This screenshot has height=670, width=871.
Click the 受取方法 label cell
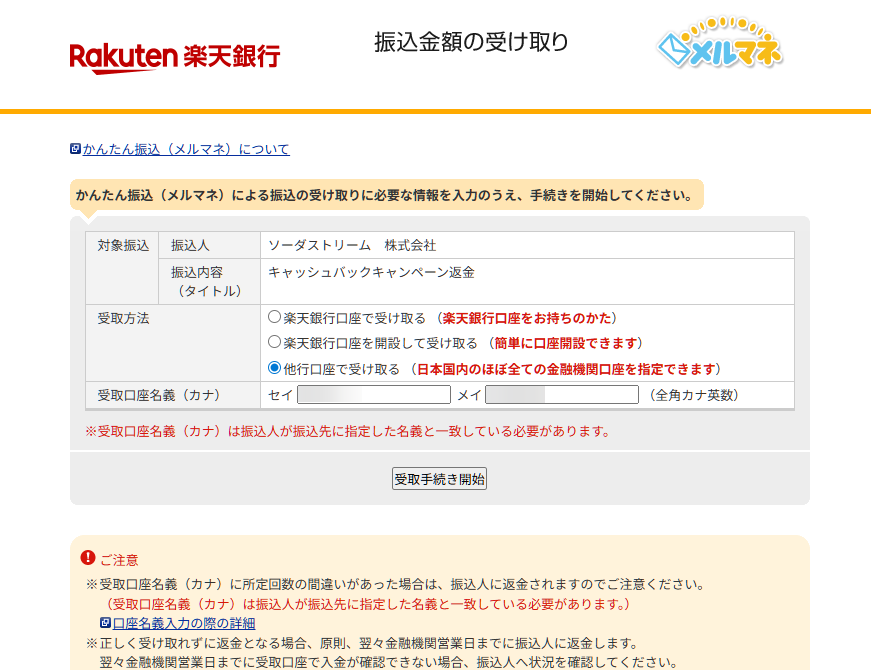(x=123, y=319)
